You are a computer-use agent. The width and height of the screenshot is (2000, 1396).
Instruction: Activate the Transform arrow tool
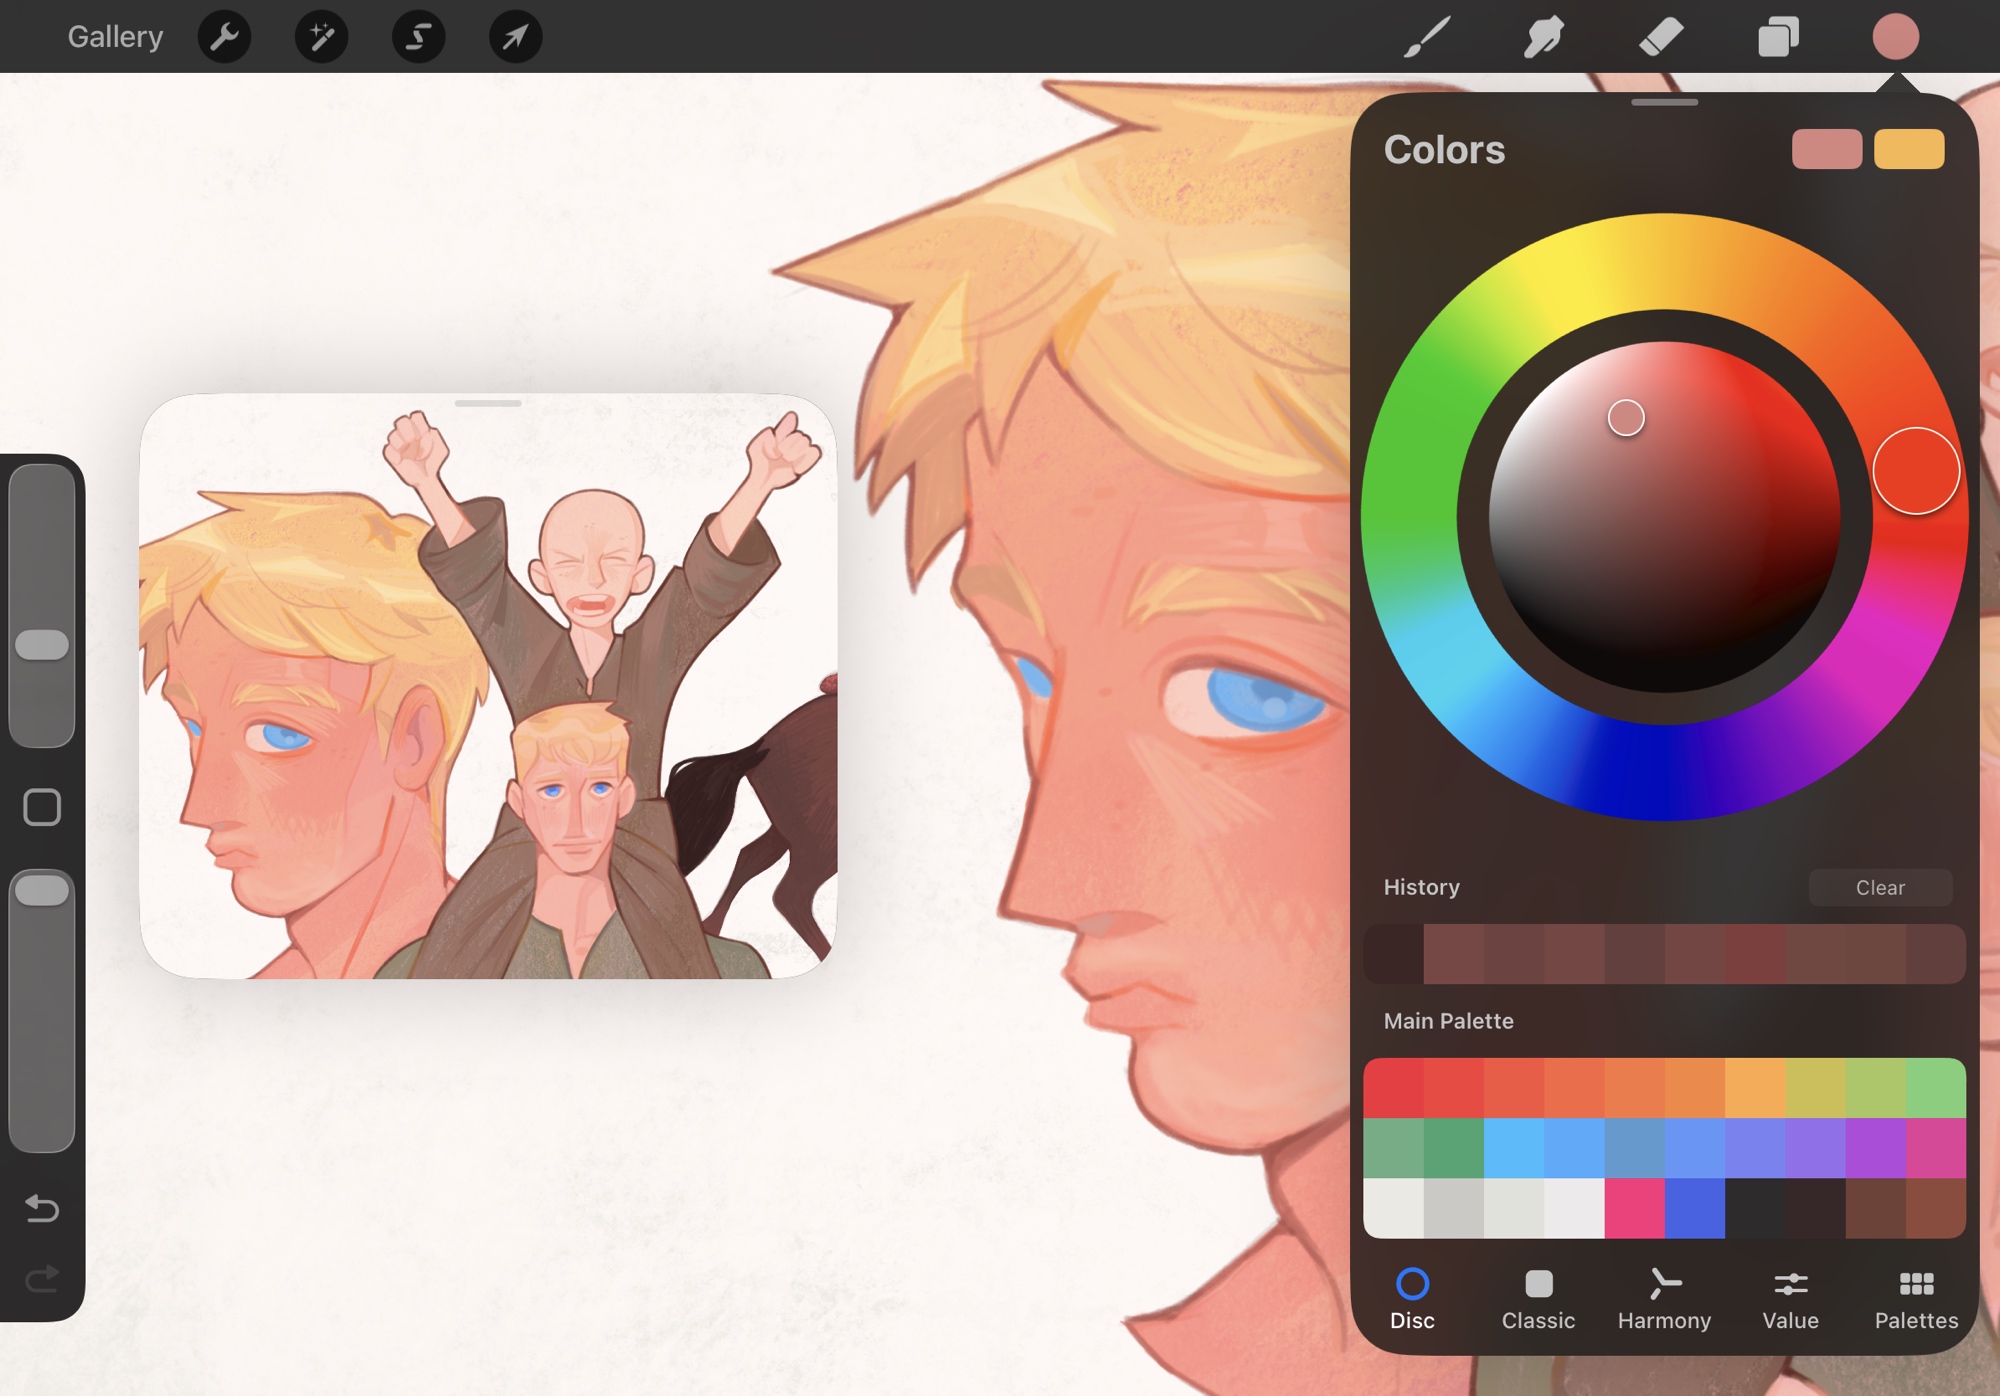point(515,37)
